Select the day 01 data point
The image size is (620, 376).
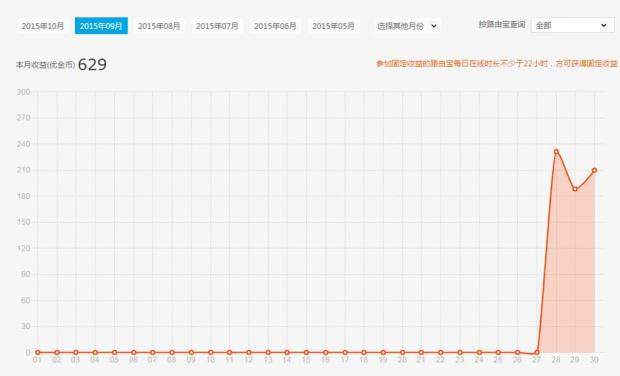pyautogui.click(x=38, y=352)
